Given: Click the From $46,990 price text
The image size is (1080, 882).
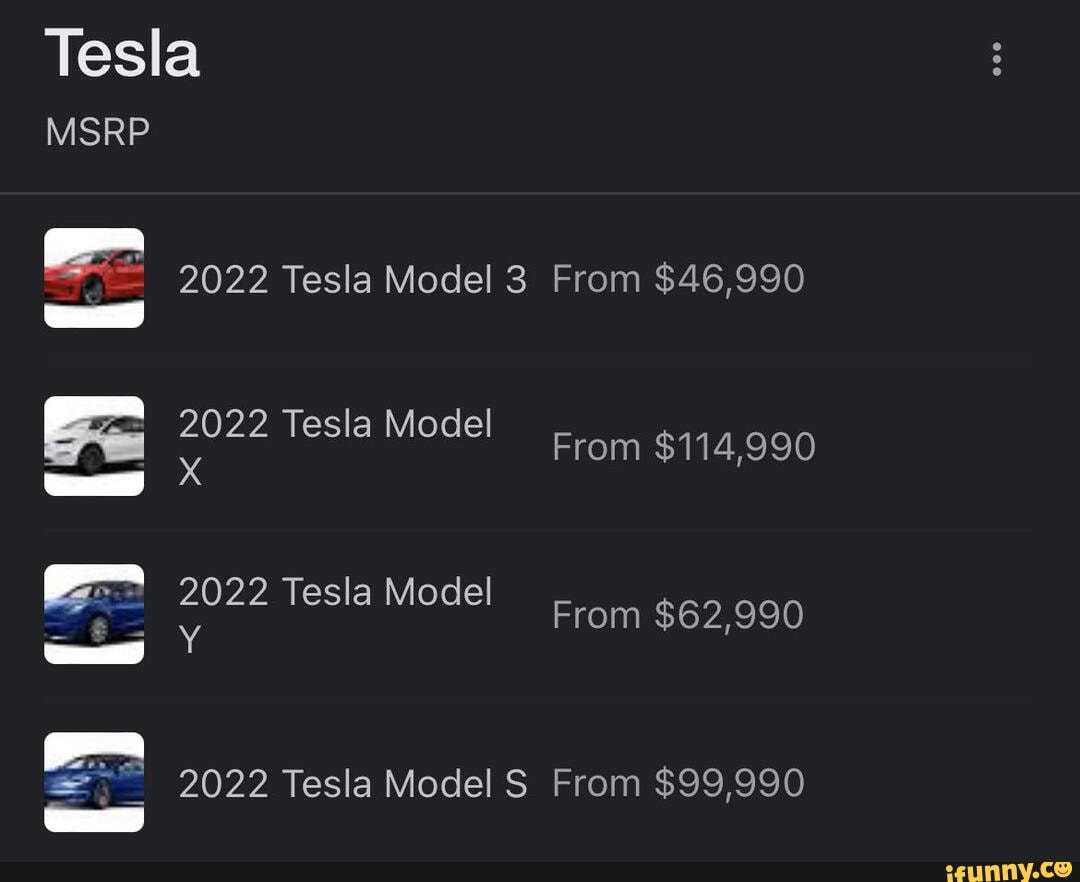Looking at the screenshot, I should pyautogui.click(x=678, y=278).
